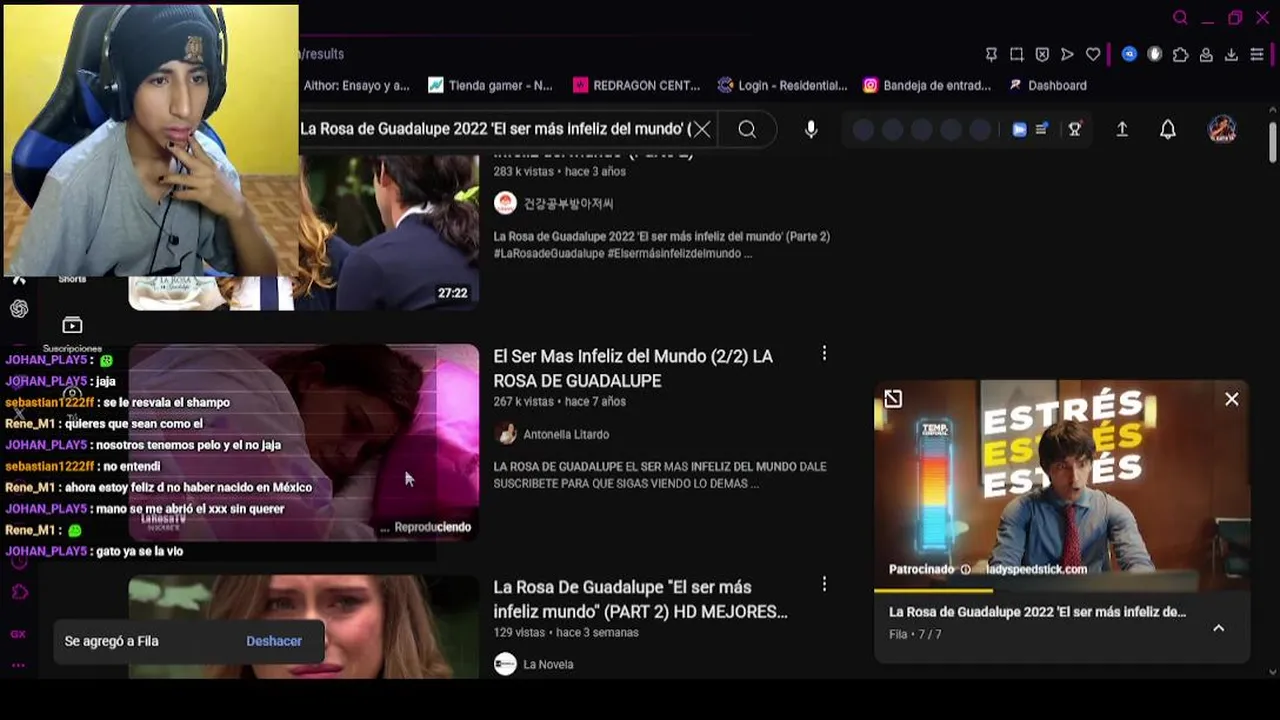This screenshot has height=720, width=1280.
Task: Open the extensions puzzle piece menu
Action: [x=1181, y=54]
